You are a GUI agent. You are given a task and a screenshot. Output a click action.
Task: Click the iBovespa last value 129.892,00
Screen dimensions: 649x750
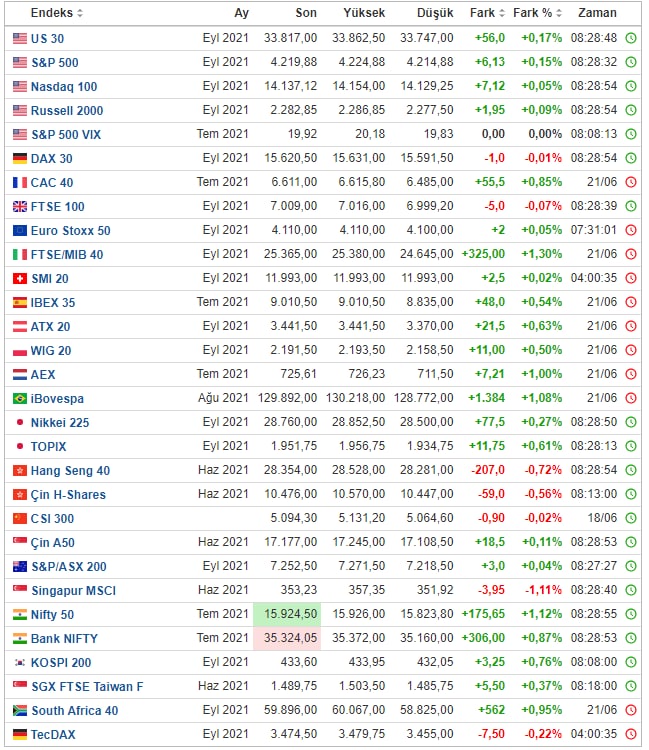click(287, 398)
